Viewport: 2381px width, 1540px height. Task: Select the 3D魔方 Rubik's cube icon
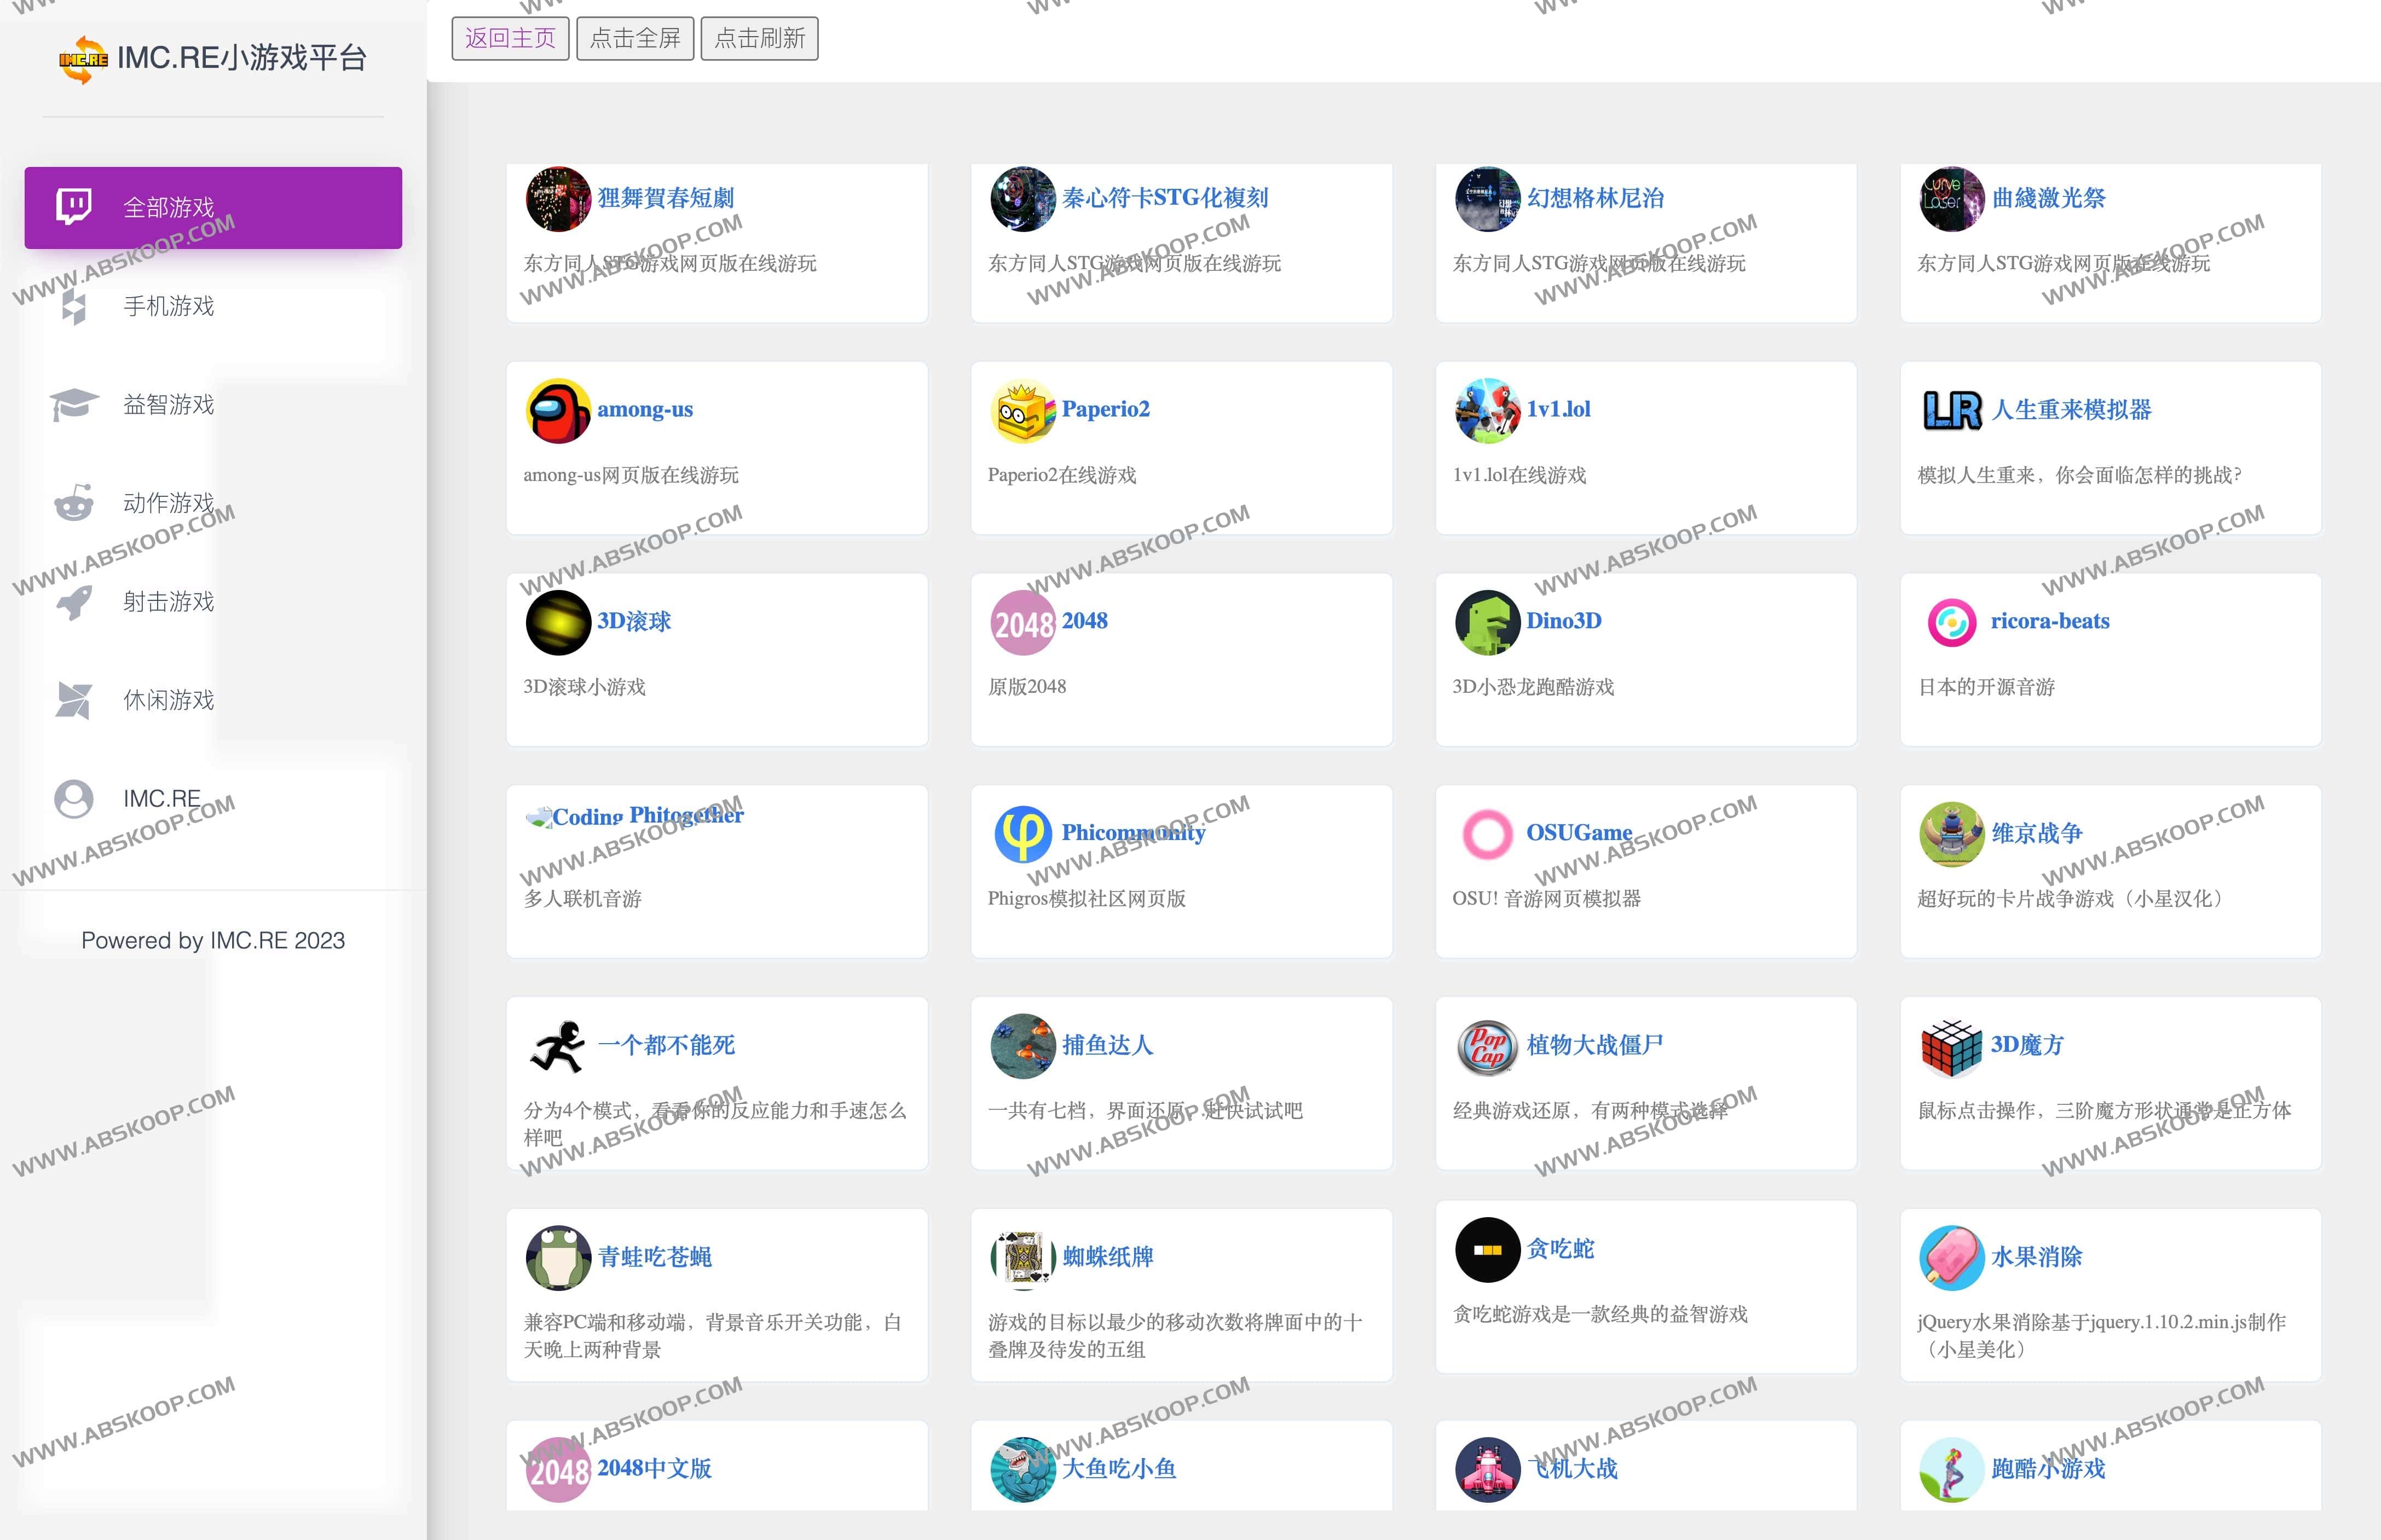click(x=1951, y=1046)
